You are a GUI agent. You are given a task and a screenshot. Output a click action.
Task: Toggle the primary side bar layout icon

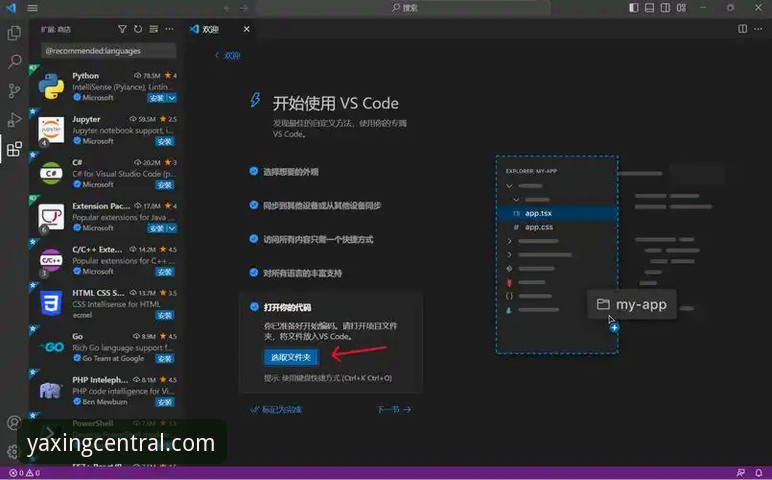634,7
